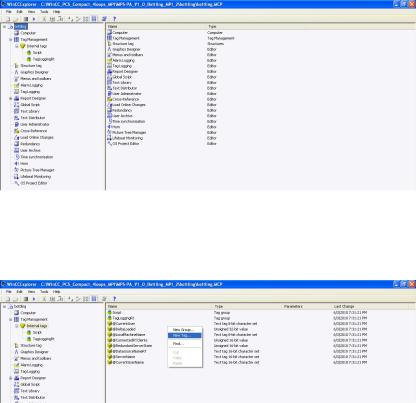The width and height of the screenshot is (416, 403).
Task: Open Help menu in lower window
Action: coord(56,291)
